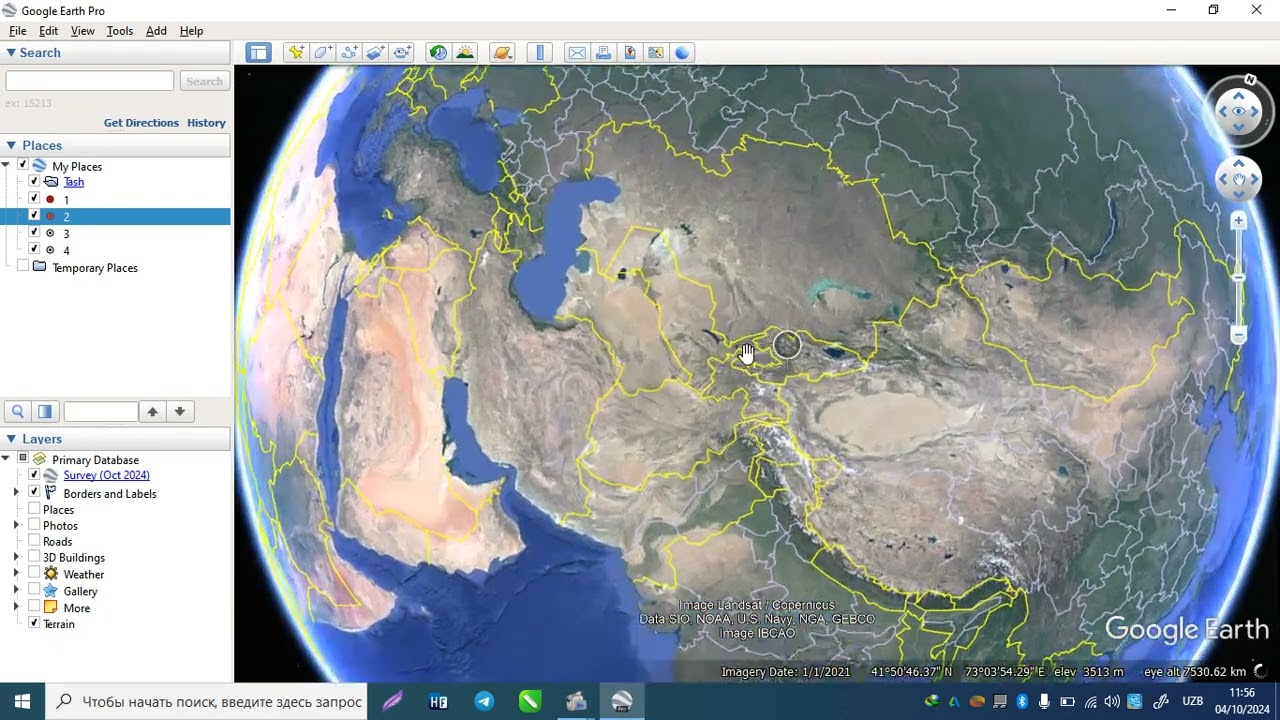Enable the Places layer checkbox
This screenshot has height=720, width=1280.
tap(34, 509)
